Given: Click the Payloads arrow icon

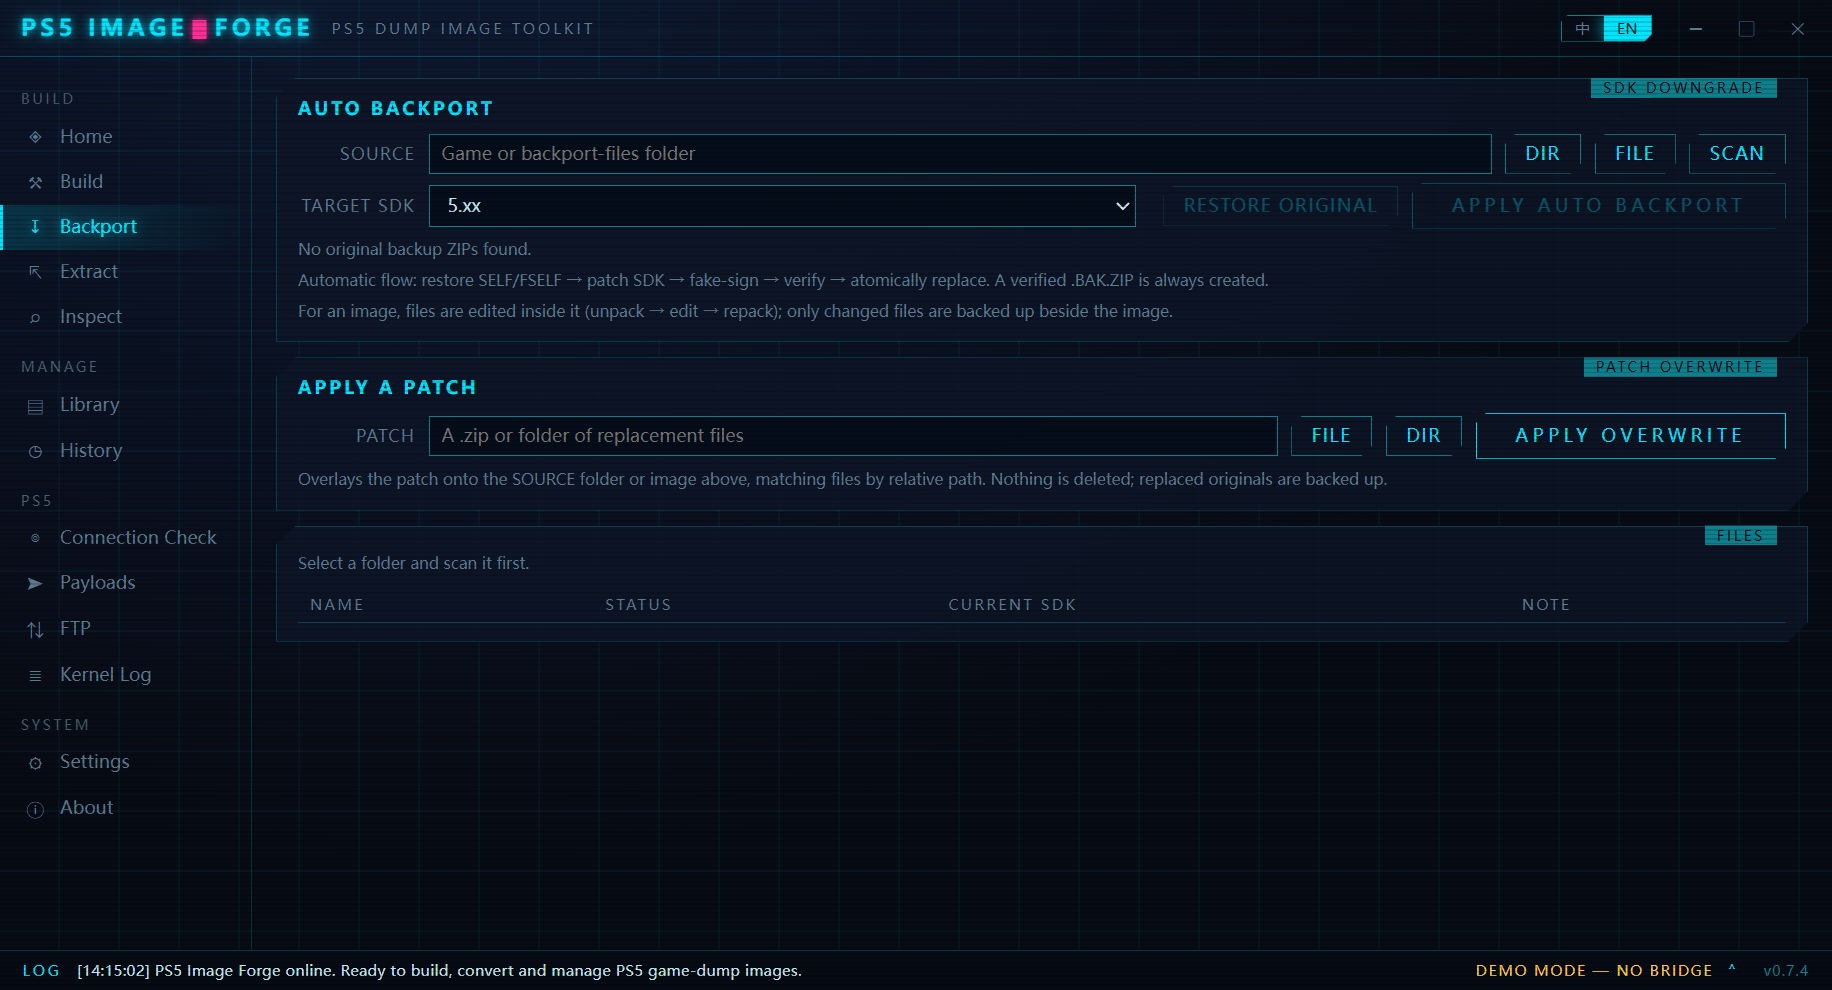Looking at the screenshot, I should point(35,583).
